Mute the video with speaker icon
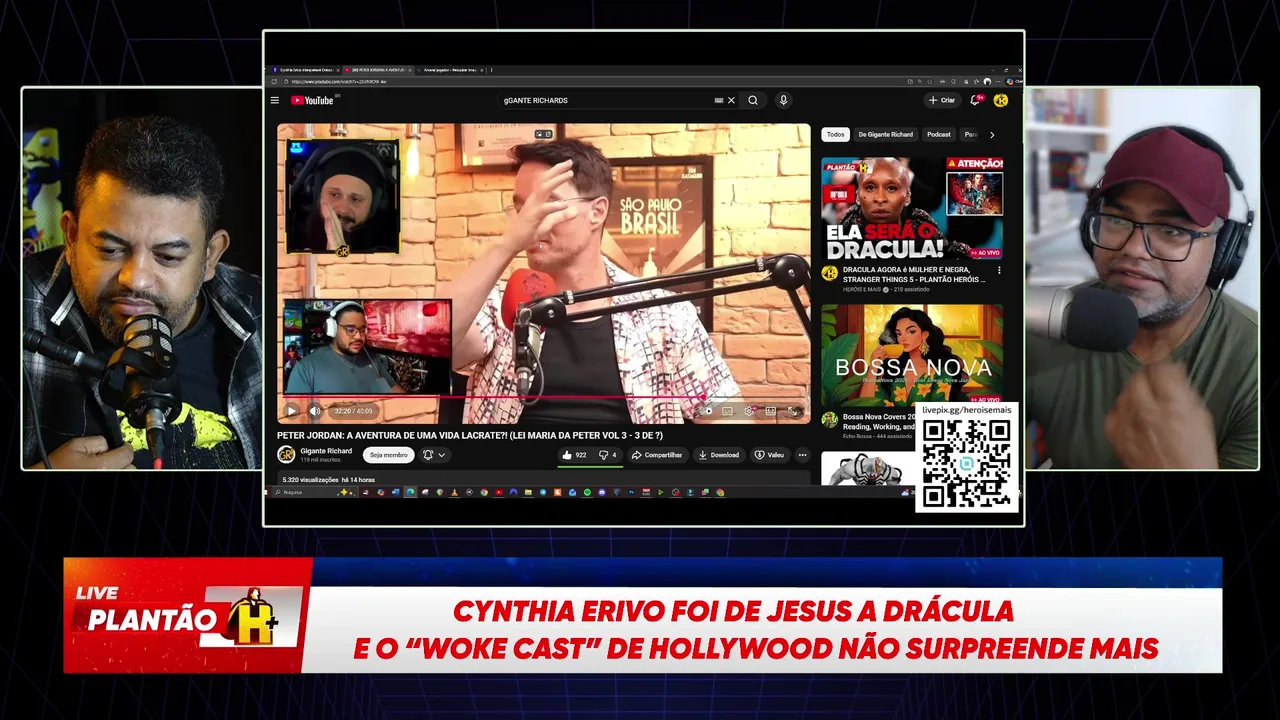Screen dimensions: 1280x720 (315, 411)
